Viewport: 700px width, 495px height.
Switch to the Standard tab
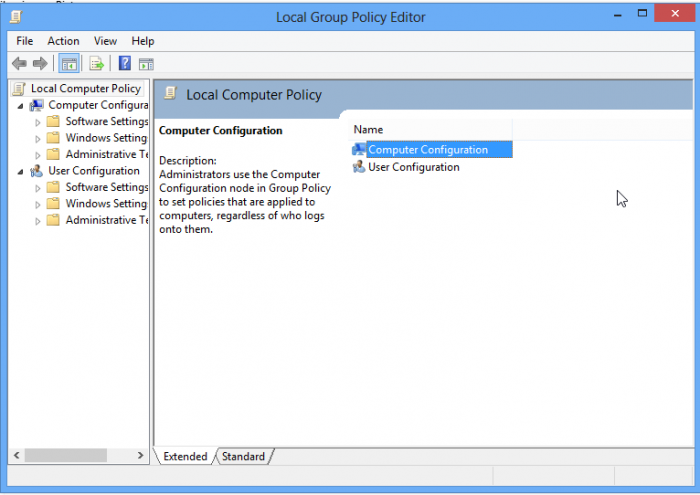[x=243, y=456]
